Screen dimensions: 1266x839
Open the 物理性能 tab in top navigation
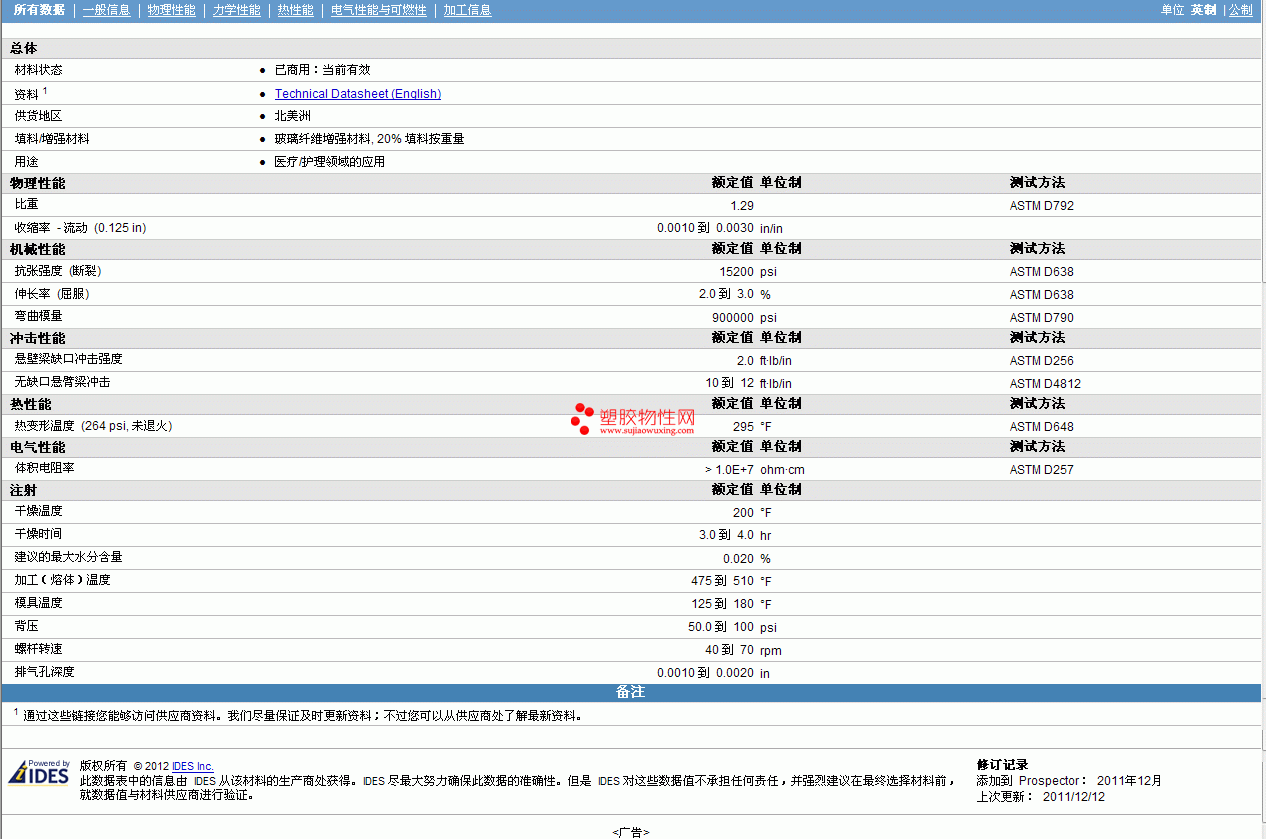[171, 10]
